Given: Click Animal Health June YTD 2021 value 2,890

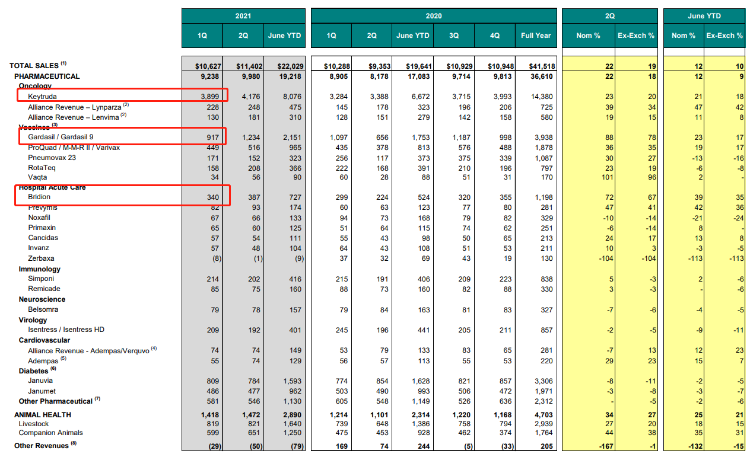Looking at the screenshot, I should (292, 414).
